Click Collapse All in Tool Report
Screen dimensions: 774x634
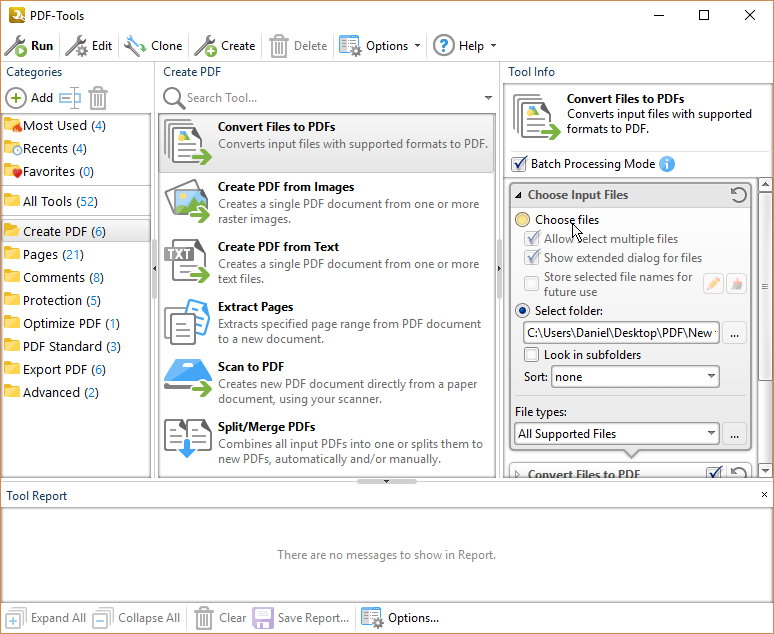136,618
